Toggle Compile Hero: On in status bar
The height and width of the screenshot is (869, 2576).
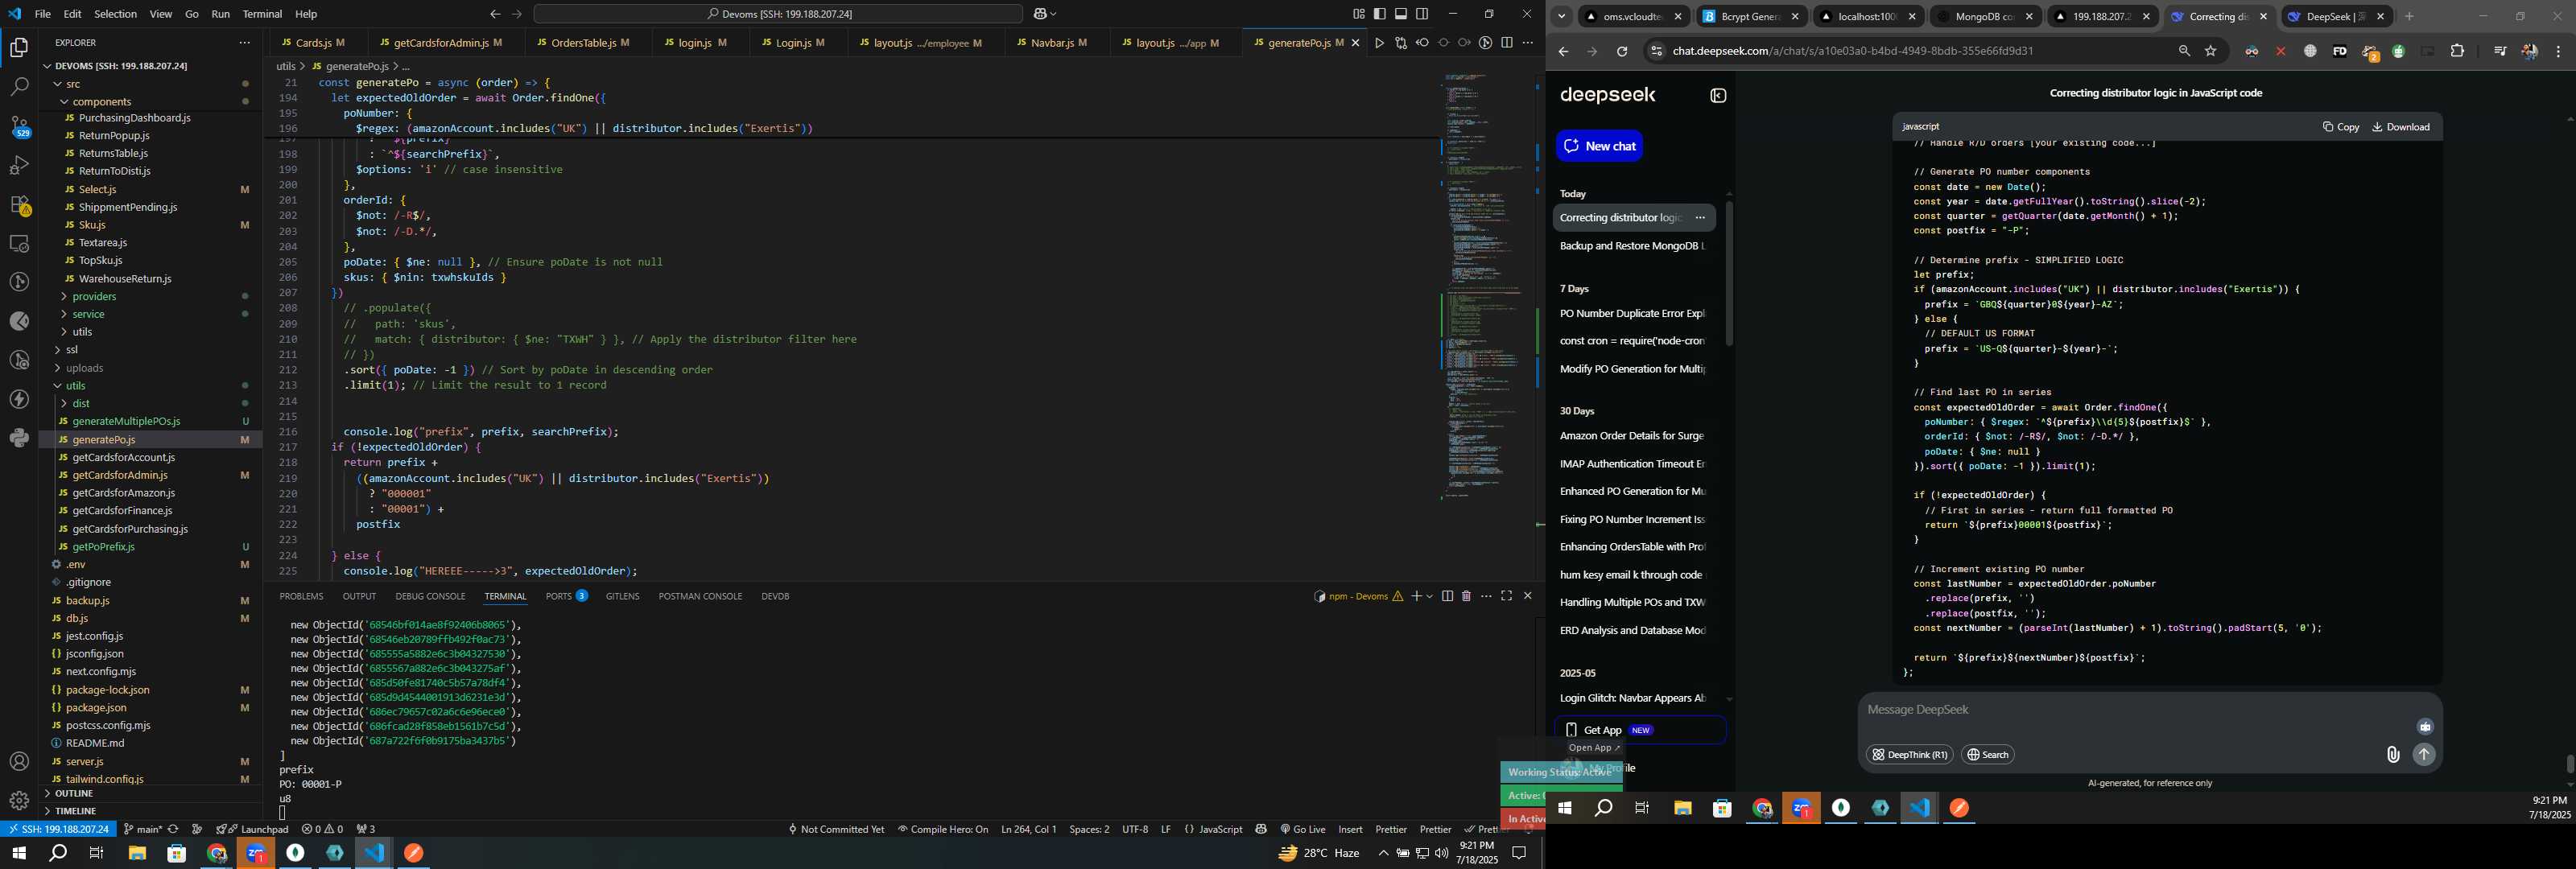(x=943, y=829)
